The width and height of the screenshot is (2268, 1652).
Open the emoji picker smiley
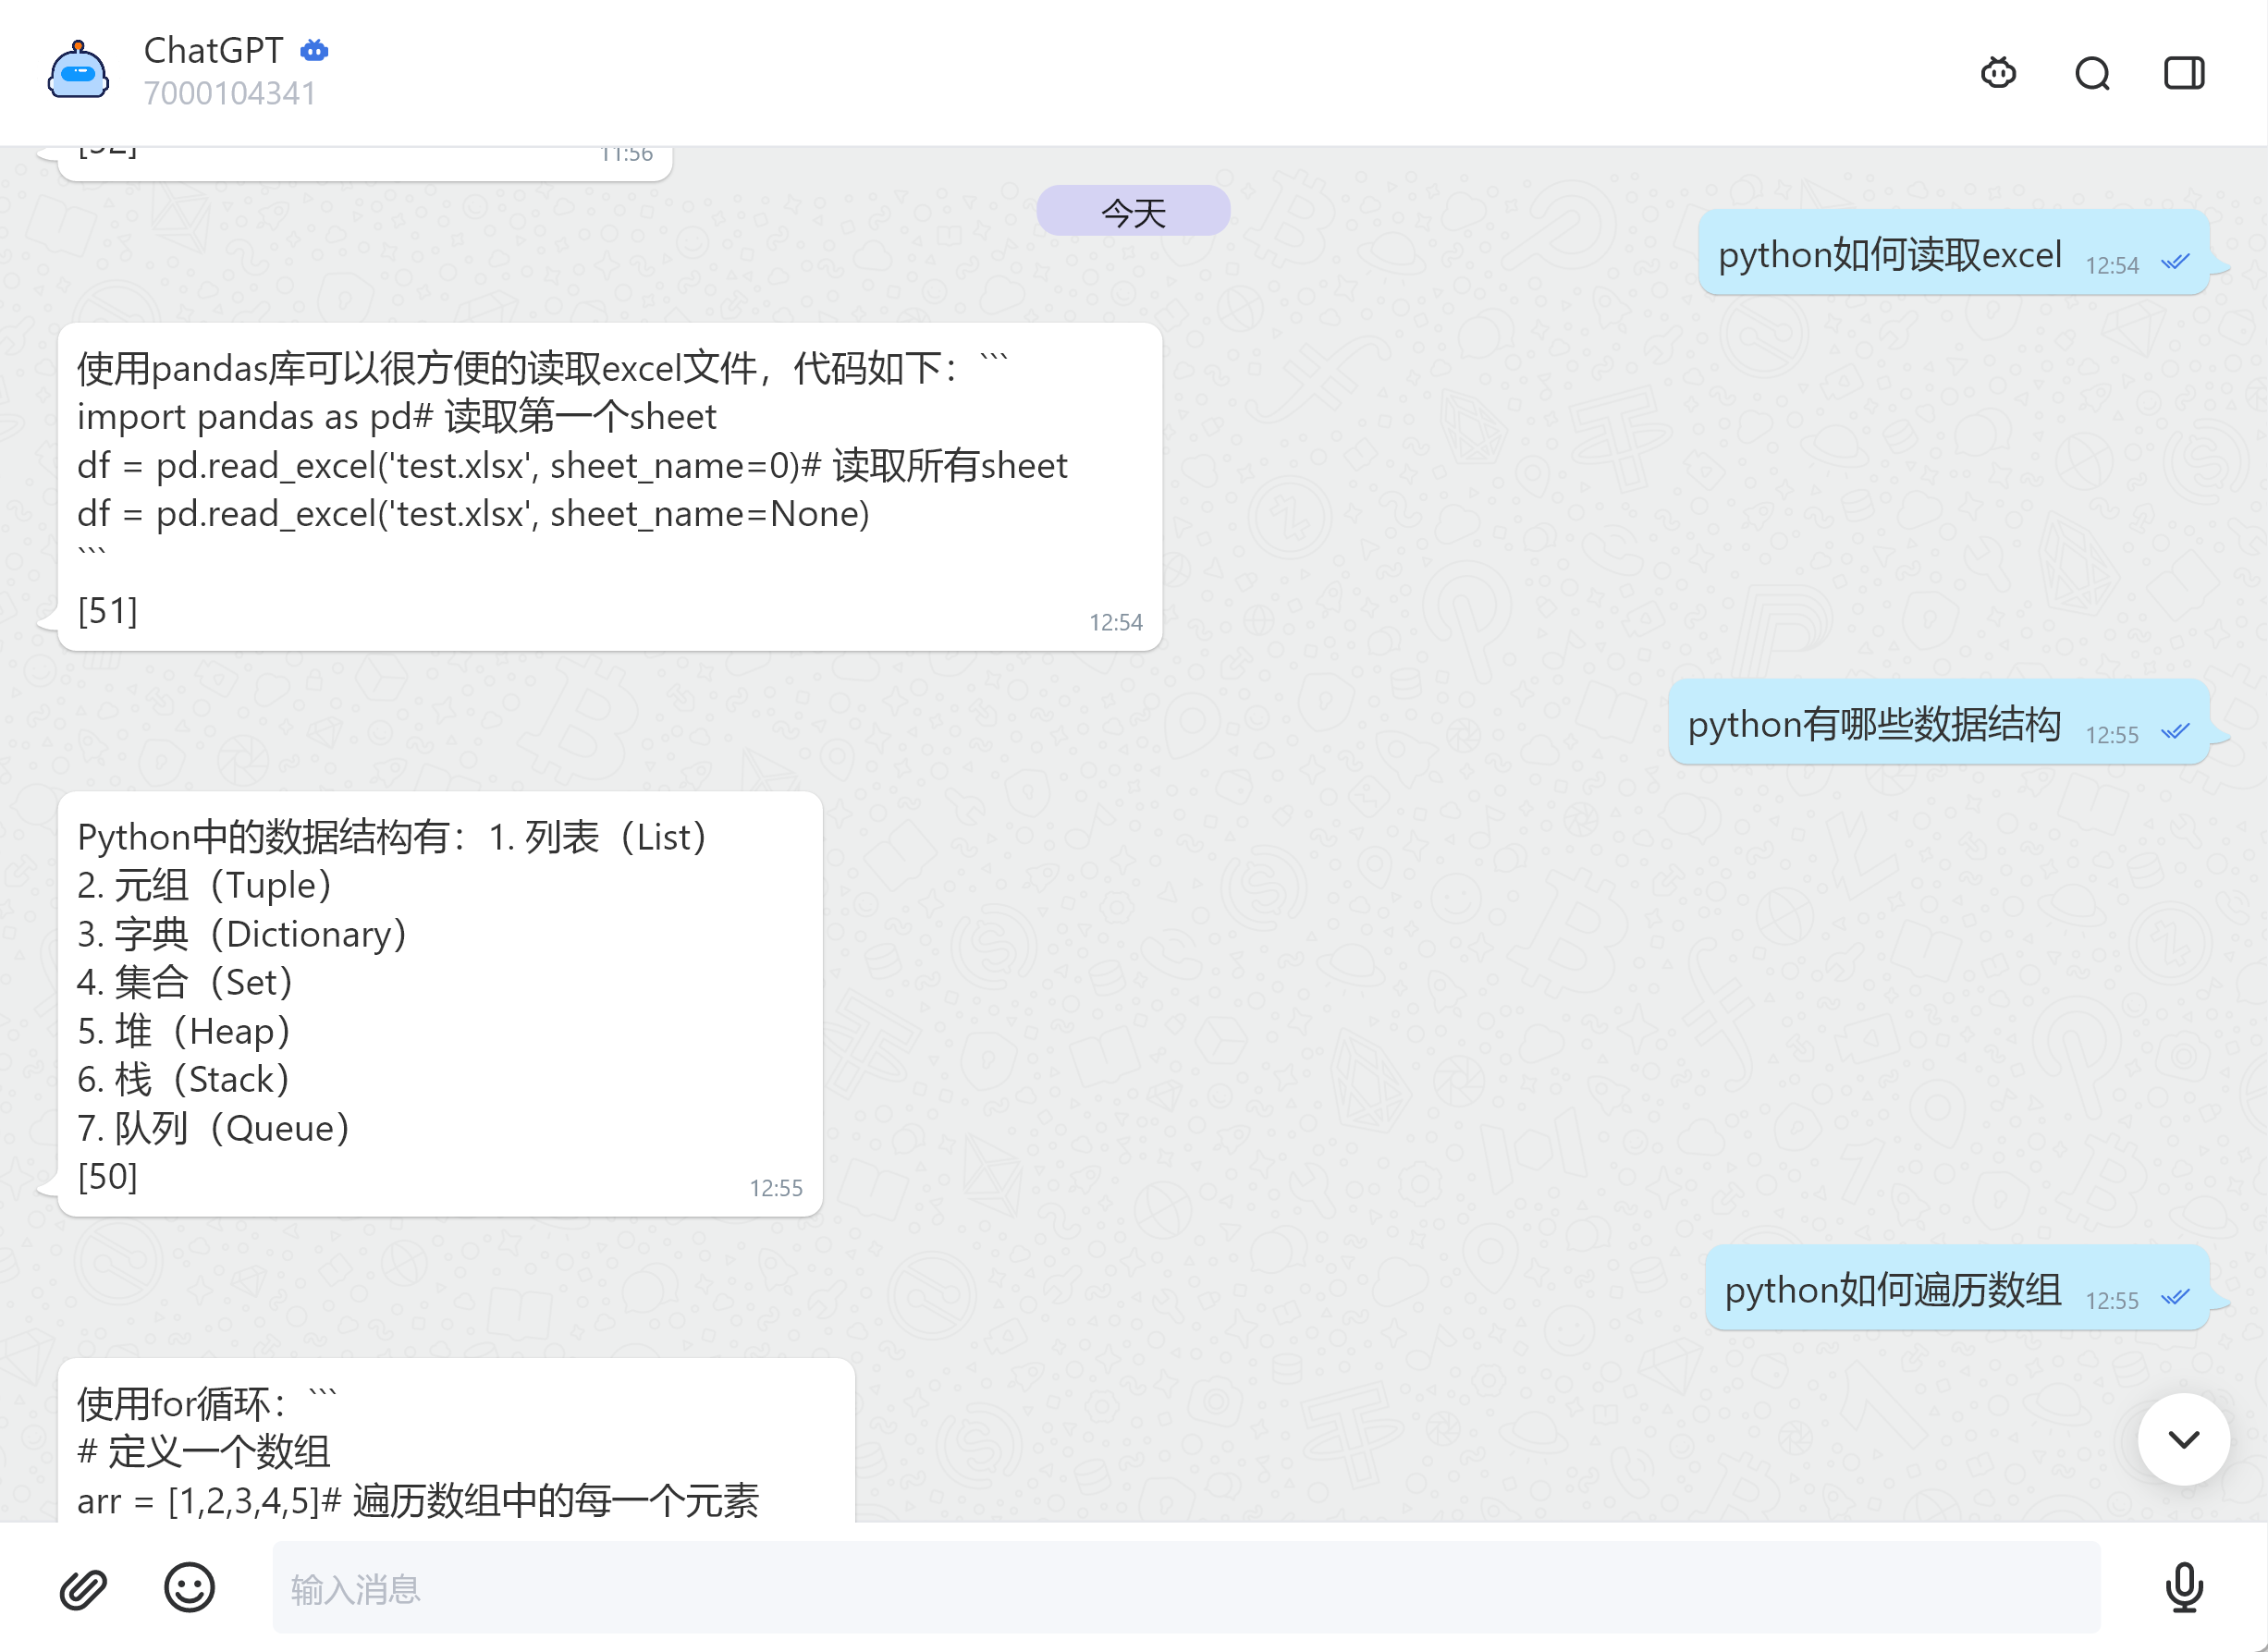tap(189, 1587)
